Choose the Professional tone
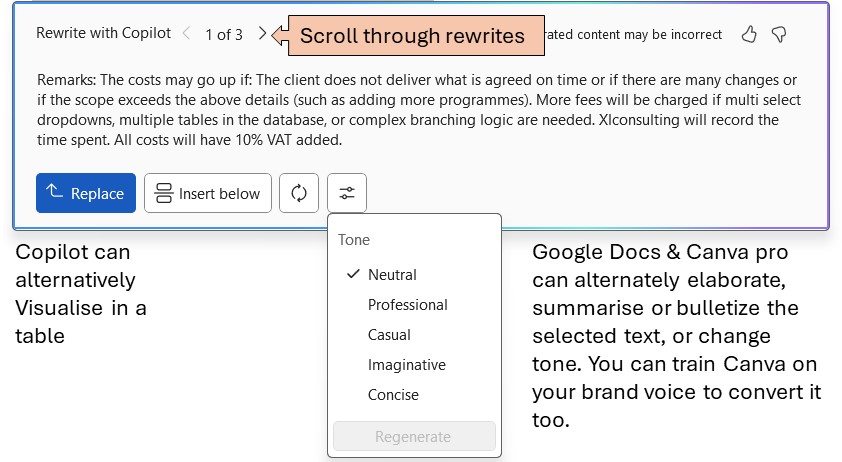 pyautogui.click(x=407, y=305)
